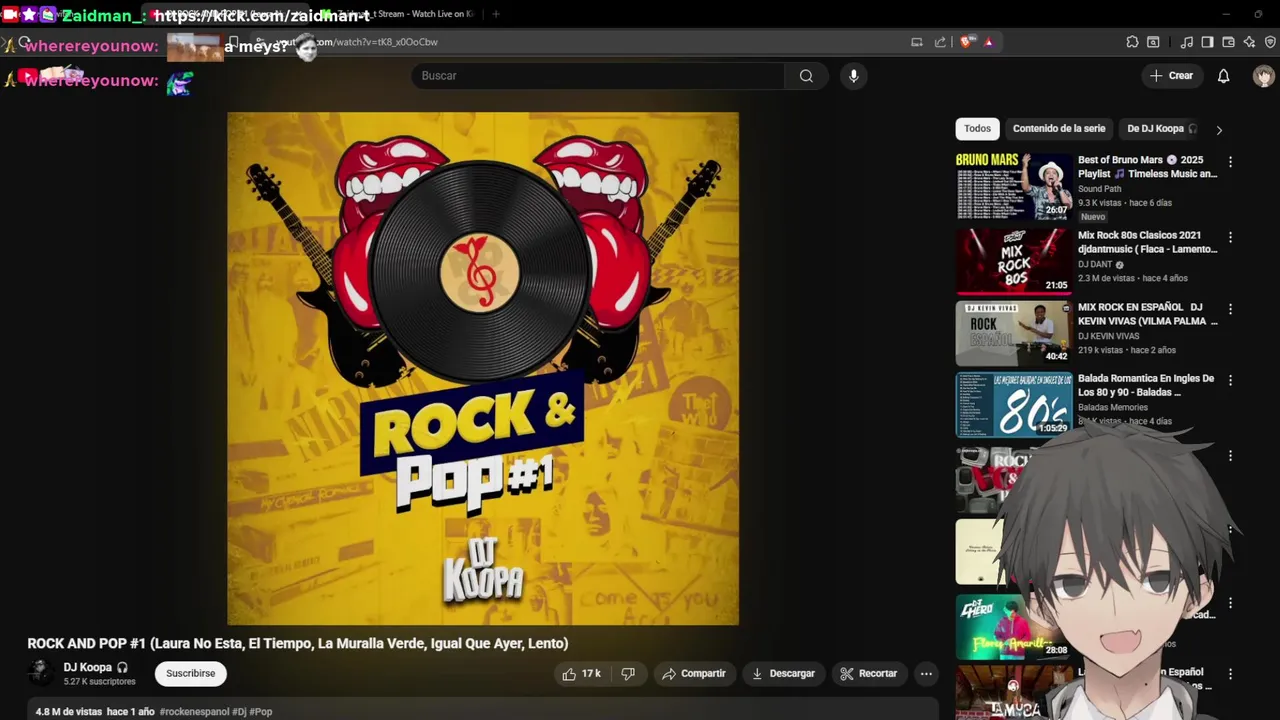Screen dimensions: 1280x720
Task: Open Mix Rock en Español thumbnail
Action: point(1014,333)
